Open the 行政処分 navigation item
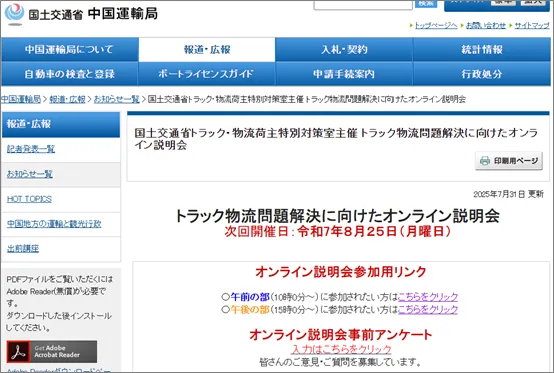 click(x=482, y=74)
